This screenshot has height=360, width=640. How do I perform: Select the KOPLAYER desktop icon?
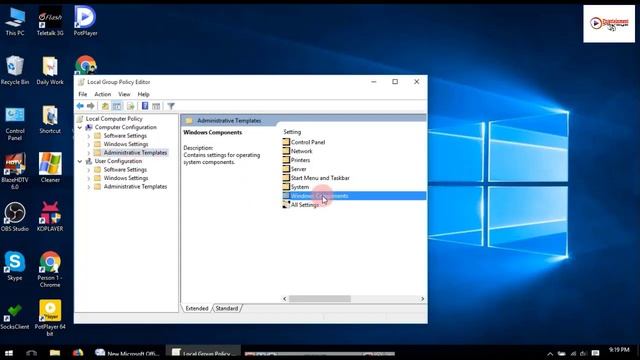pyautogui.click(x=50, y=217)
